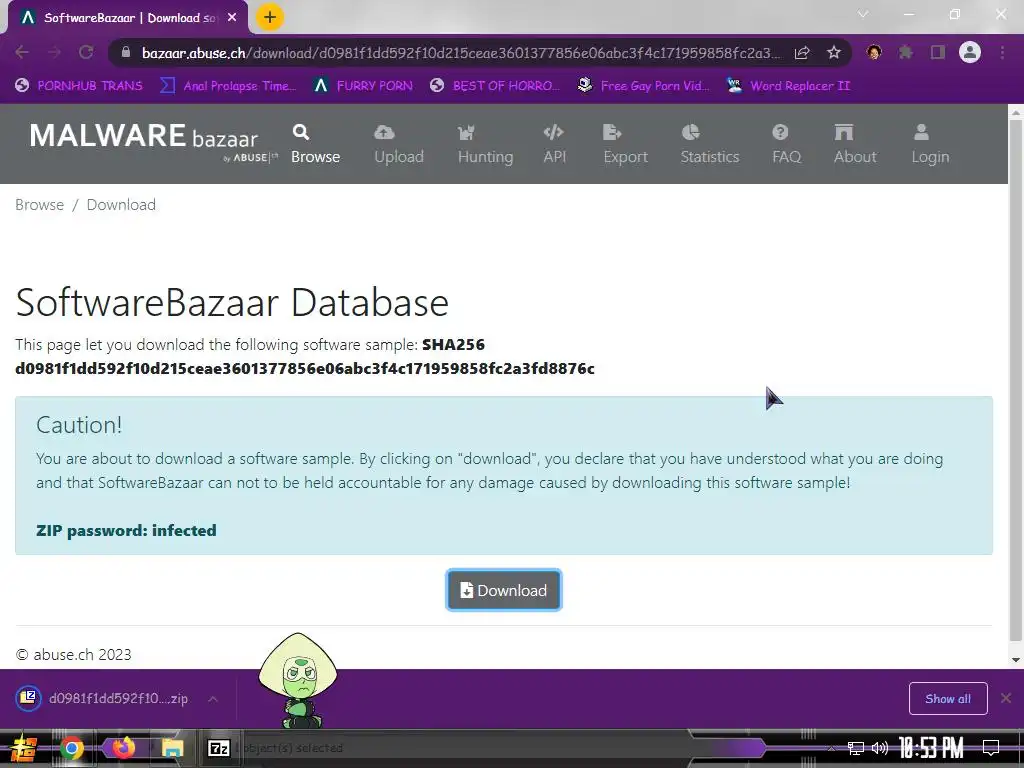Click the Peridot desktop mascot character
Viewport: 1024px width, 768px height.
298,680
